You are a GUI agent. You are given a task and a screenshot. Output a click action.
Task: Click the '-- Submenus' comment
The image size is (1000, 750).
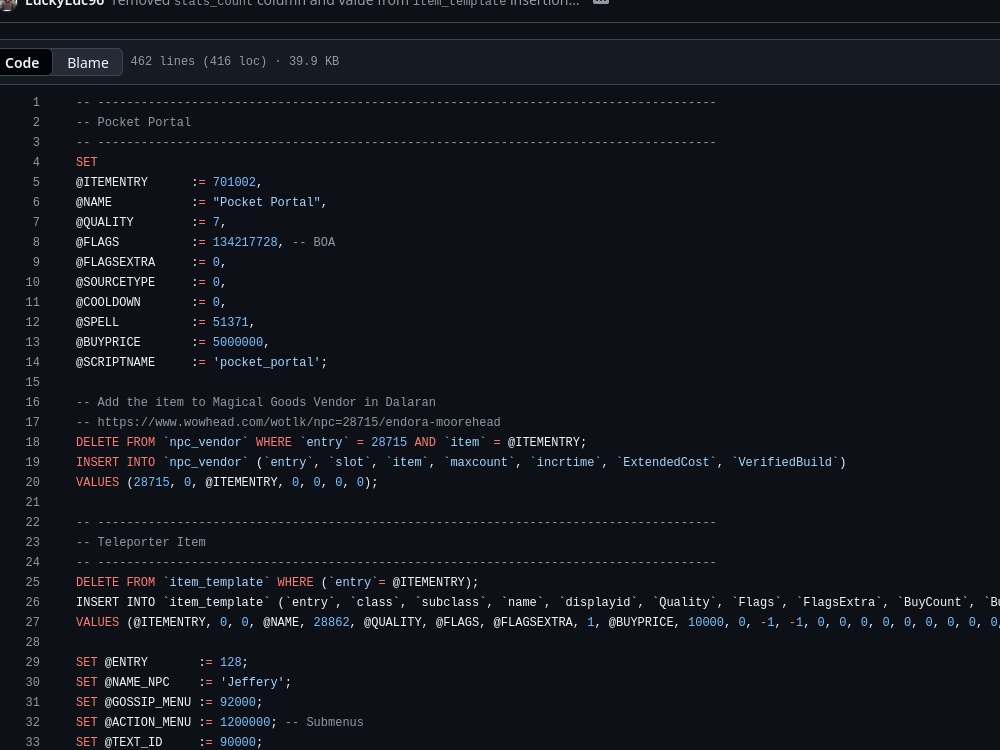324,722
